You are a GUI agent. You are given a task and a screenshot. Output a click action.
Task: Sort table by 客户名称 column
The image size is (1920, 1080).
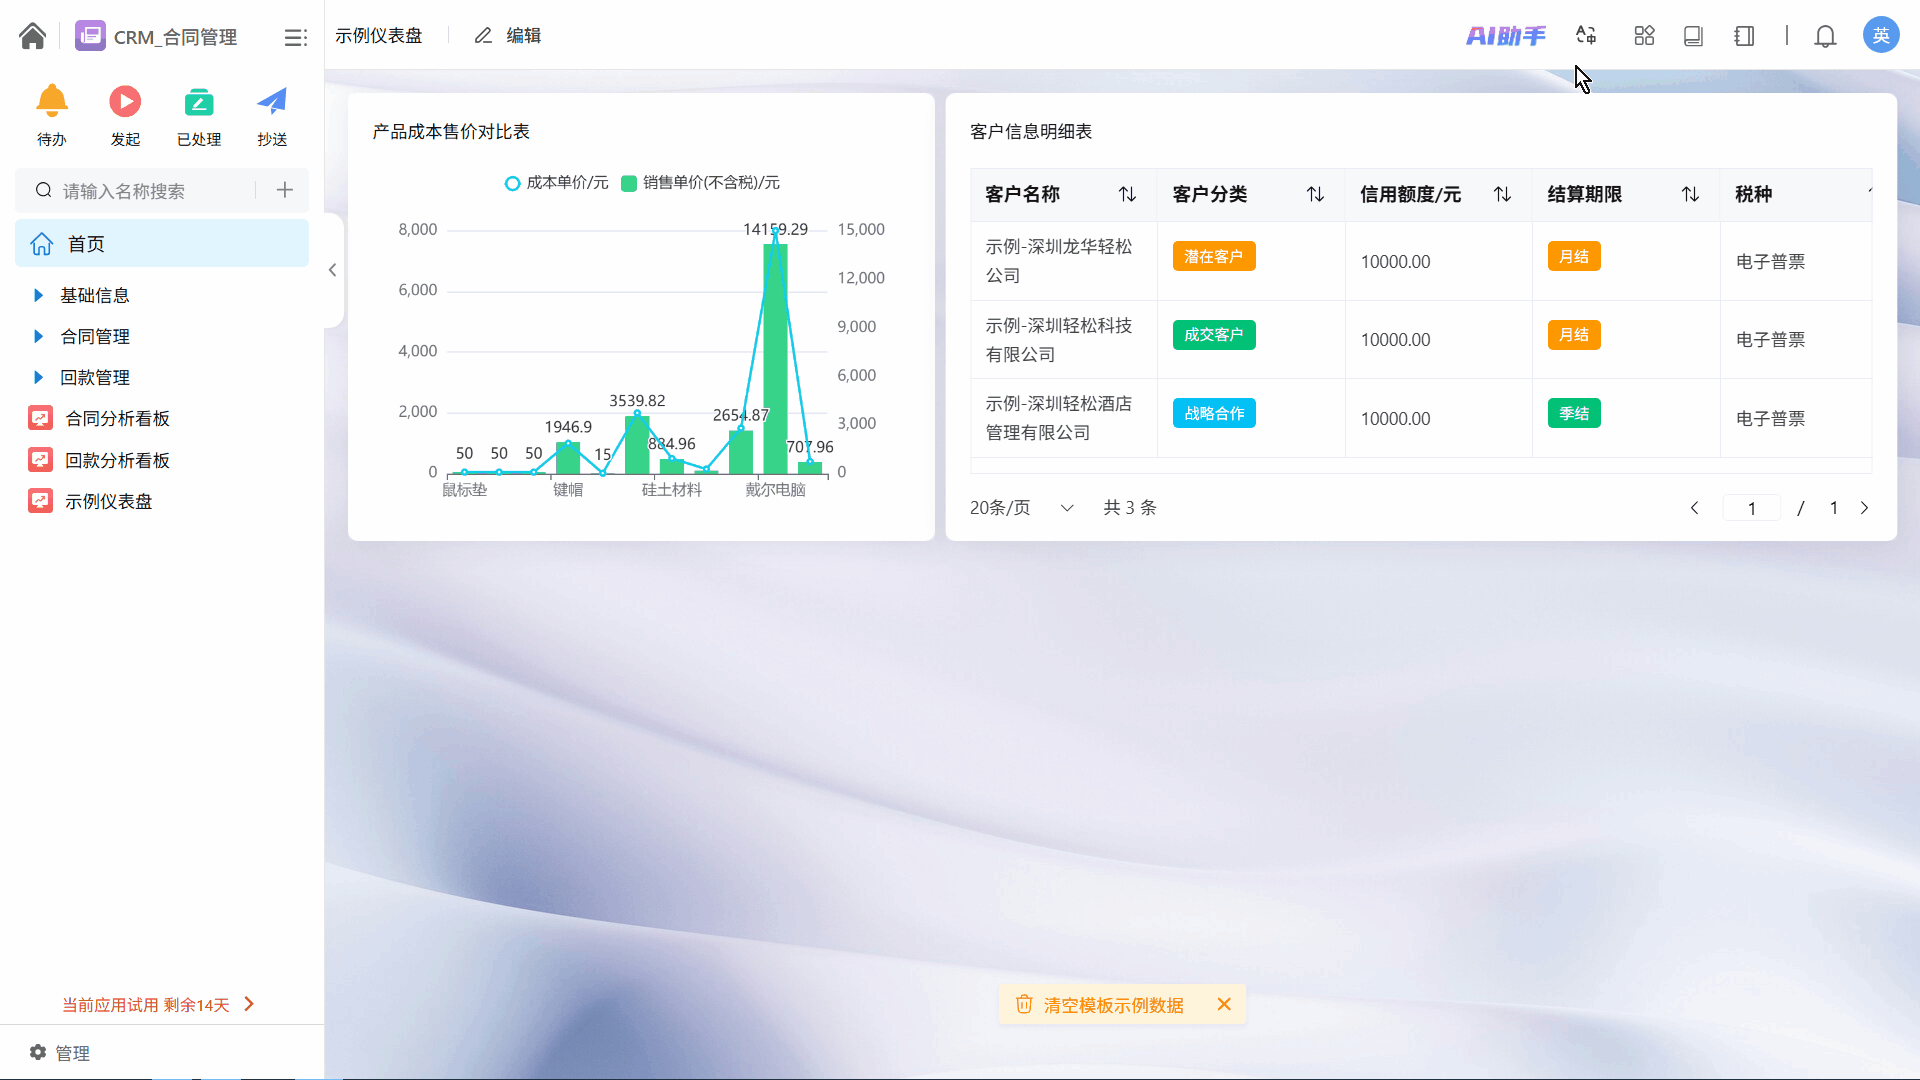coord(1127,194)
